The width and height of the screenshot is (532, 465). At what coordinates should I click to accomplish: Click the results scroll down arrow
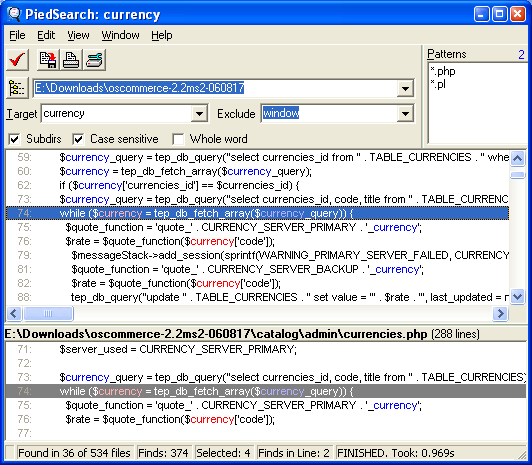[x=517, y=297]
